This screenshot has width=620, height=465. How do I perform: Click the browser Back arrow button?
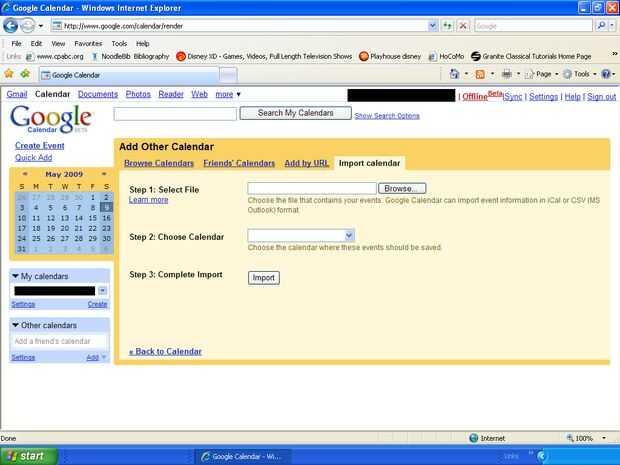click(x=10, y=26)
